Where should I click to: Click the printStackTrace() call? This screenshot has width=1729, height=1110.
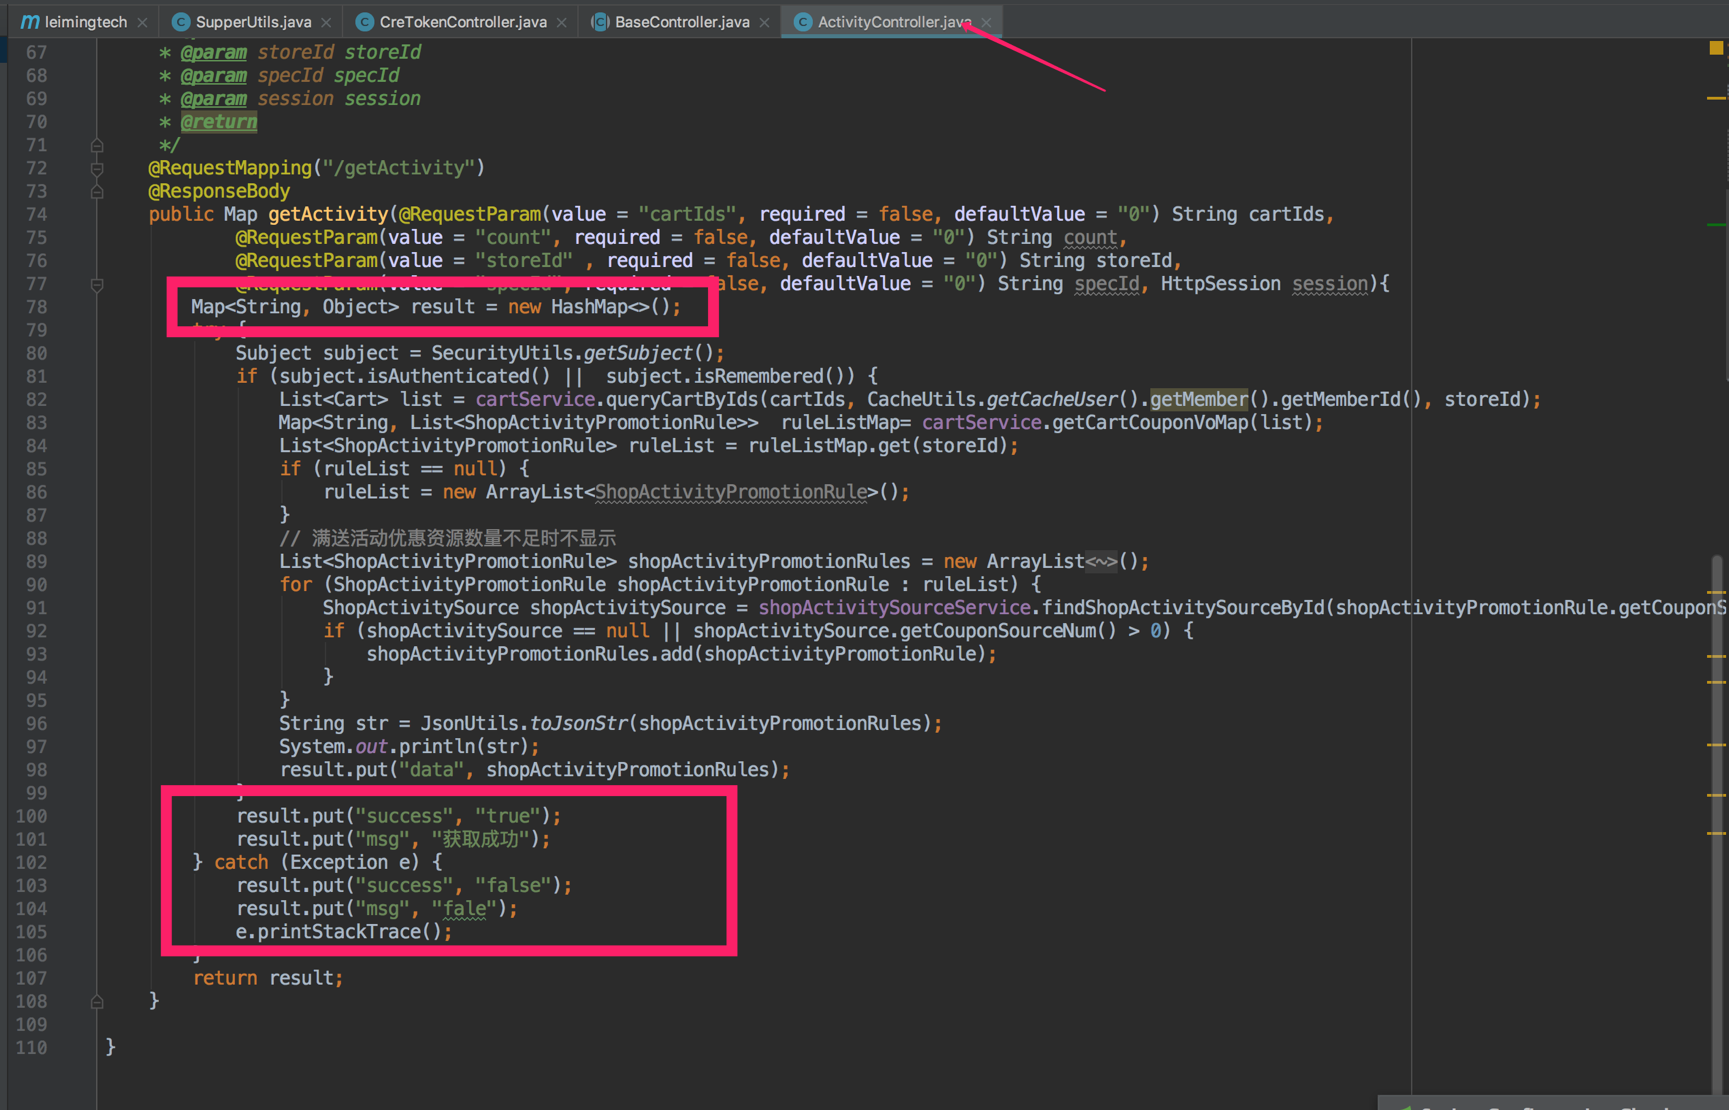point(349,931)
